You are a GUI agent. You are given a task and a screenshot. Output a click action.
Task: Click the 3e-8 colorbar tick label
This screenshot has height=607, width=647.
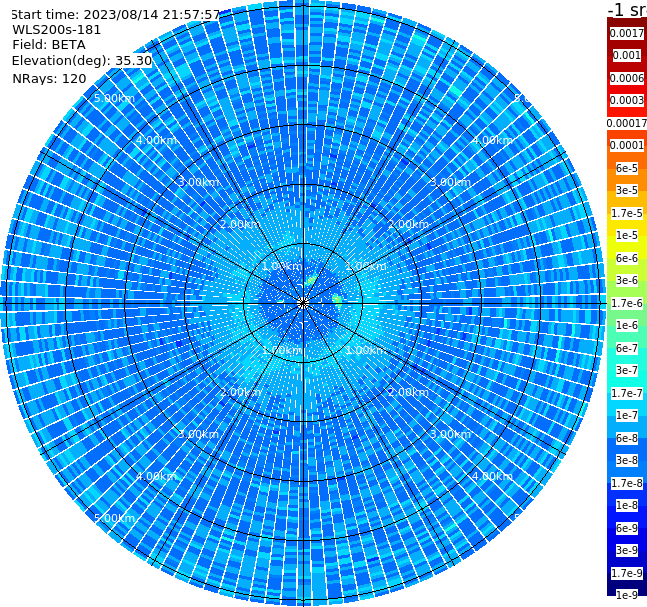[627, 460]
